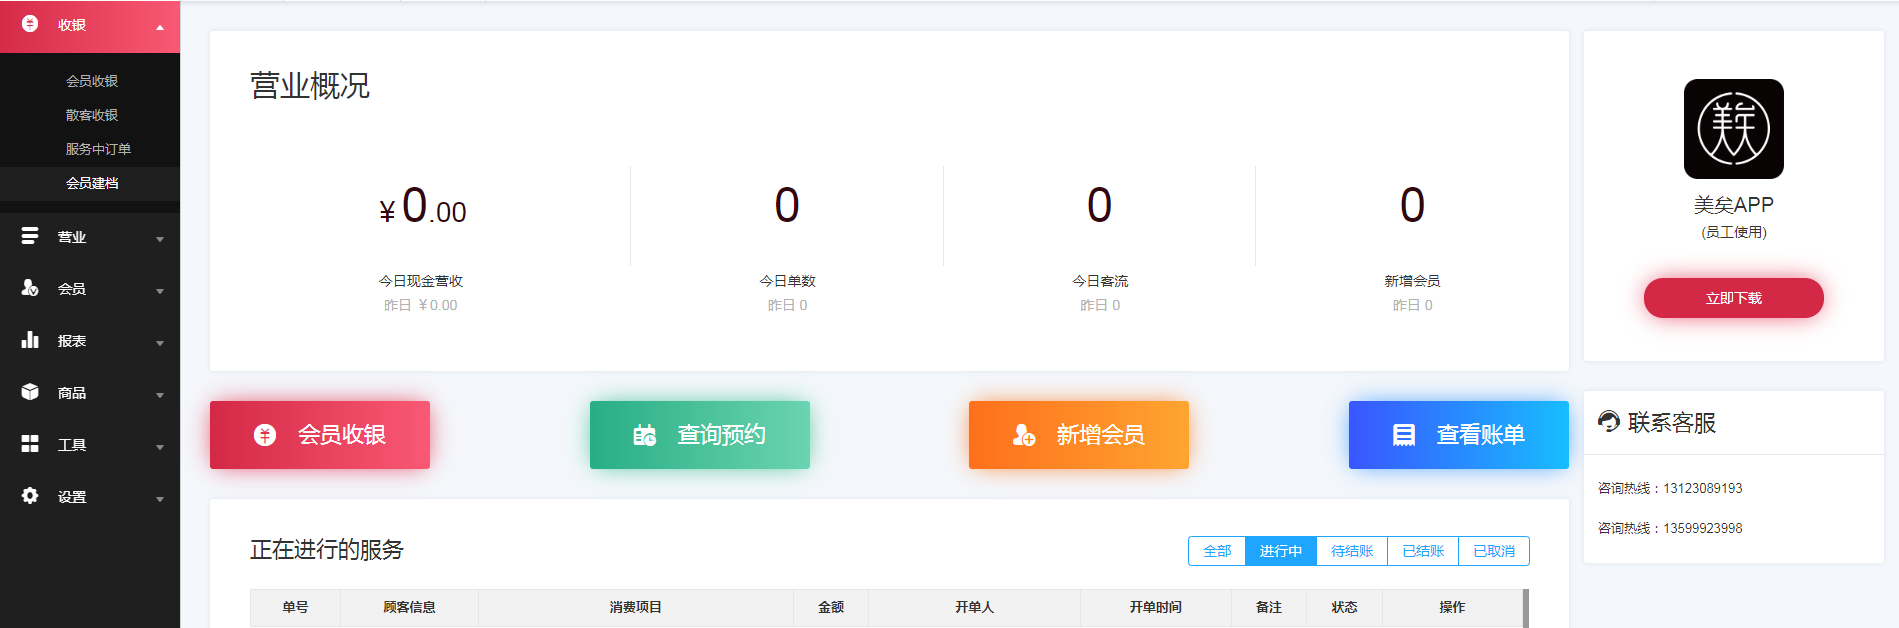
Task: Click the blue 查看账单 button
Action: (1459, 435)
